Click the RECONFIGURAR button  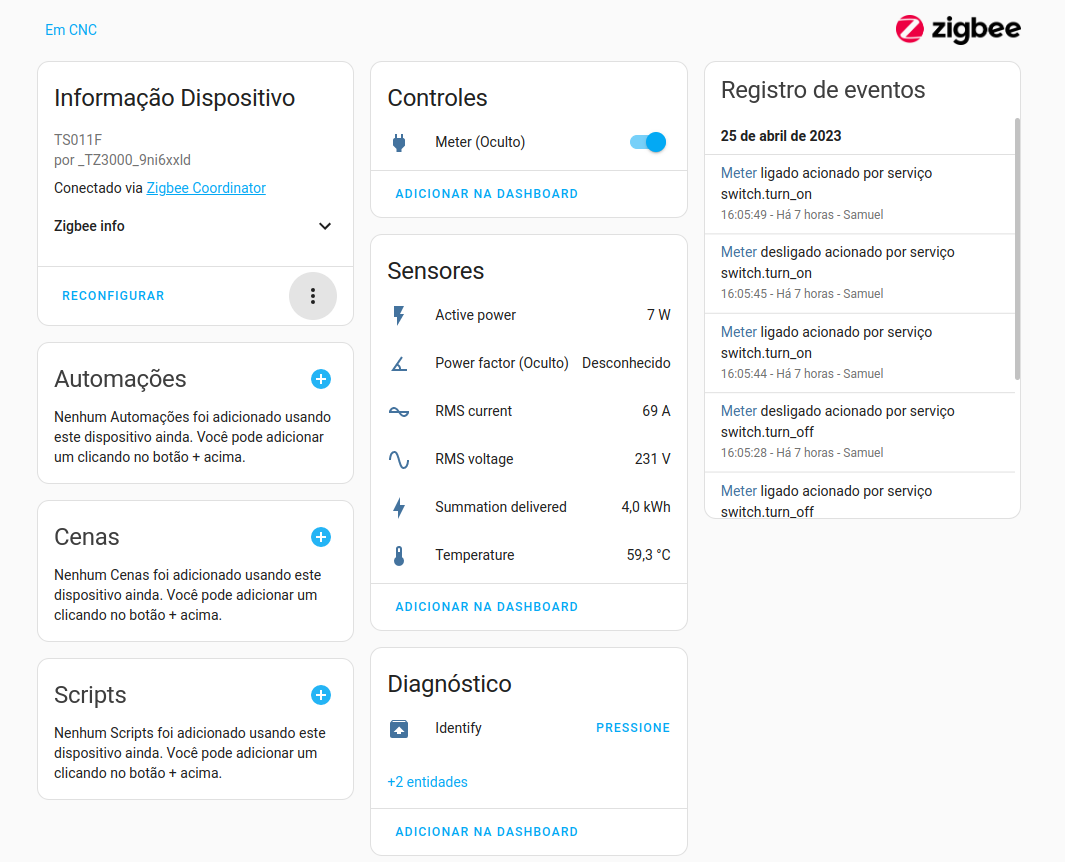pos(113,296)
